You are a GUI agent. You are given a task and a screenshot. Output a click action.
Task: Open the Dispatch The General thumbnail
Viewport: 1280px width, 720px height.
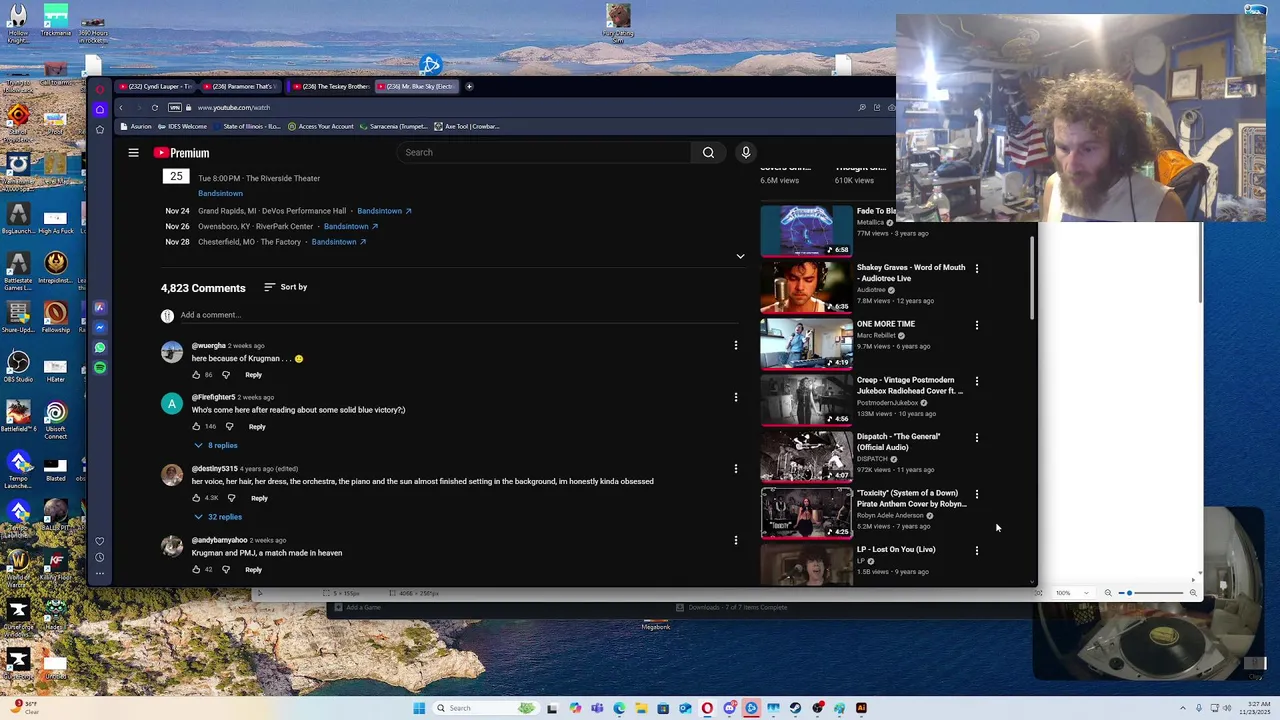806,455
